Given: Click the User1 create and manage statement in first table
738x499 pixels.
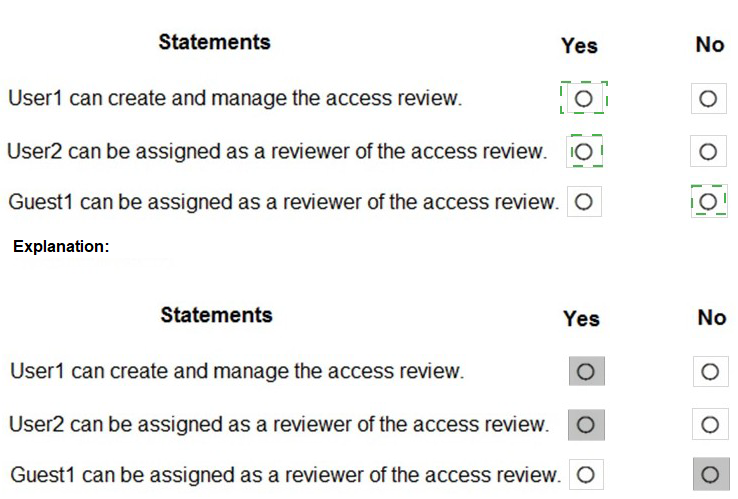Looking at the screenshot, I should click(235, 99).
